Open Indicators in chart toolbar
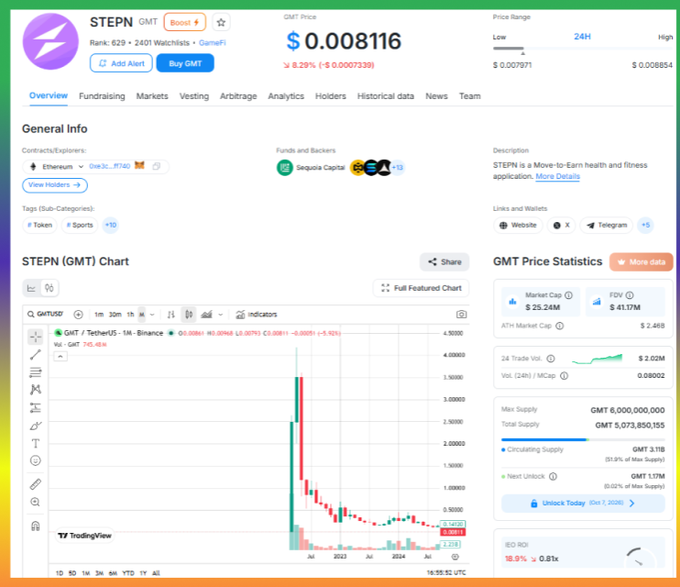The image size is (680, 587). click(256, 314)
